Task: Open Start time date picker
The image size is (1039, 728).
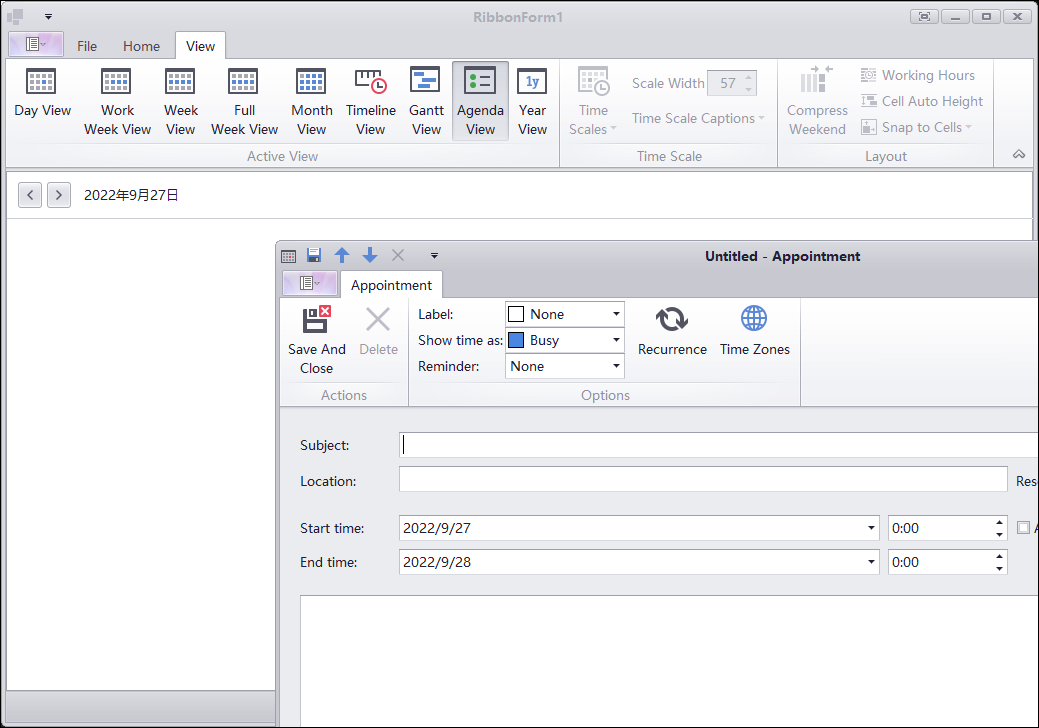Action: (871, 528)
